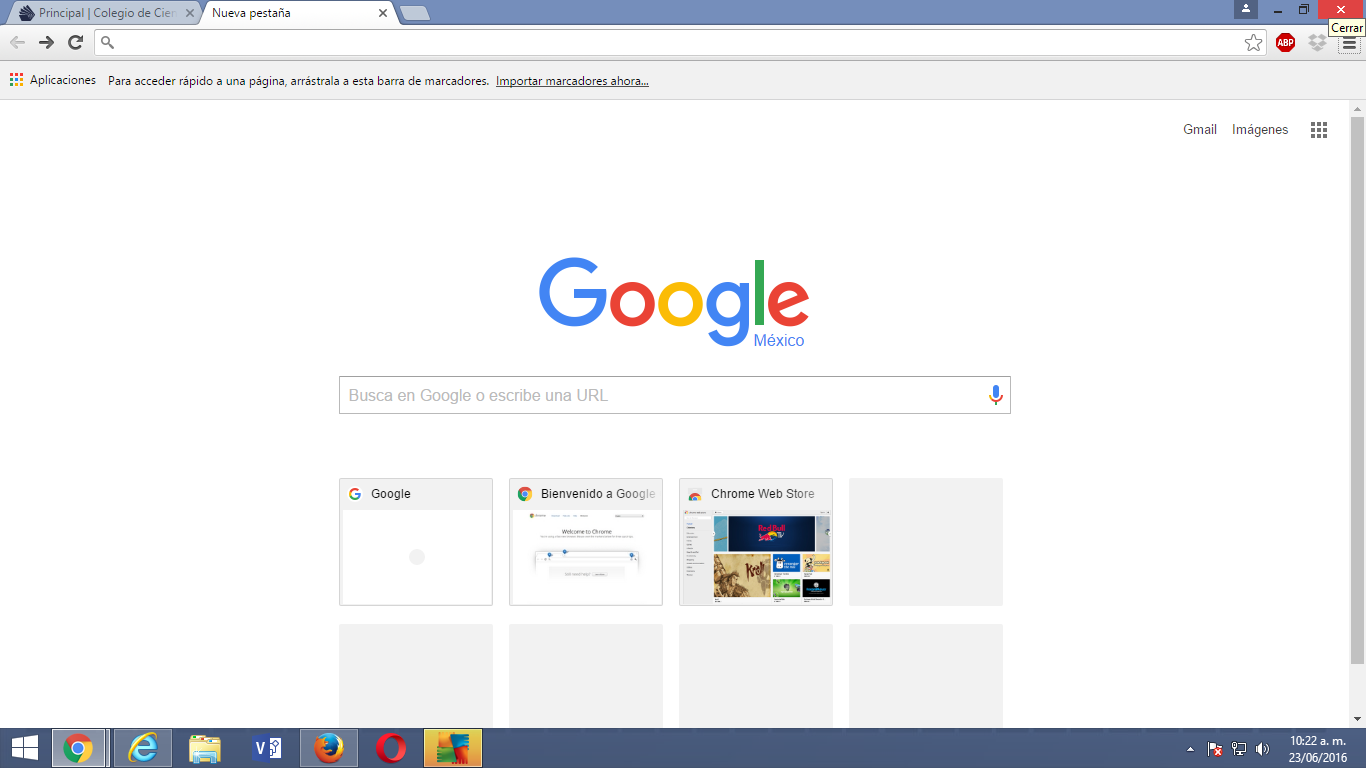Screen dimensions: 1366x768
Task: Open the Aplicaciones shortcut in bookmarks bar
Action: click(53, 81)
